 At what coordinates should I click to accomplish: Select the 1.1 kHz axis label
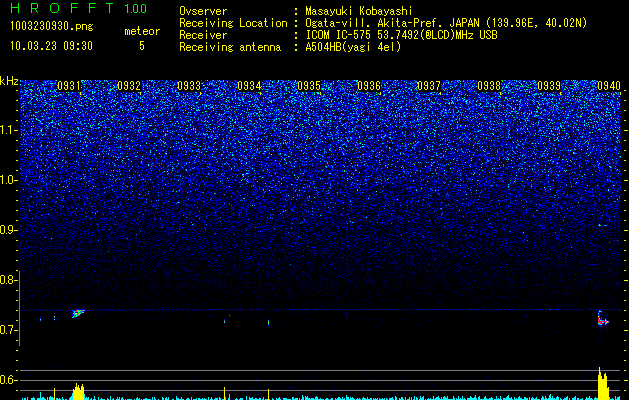9,130
